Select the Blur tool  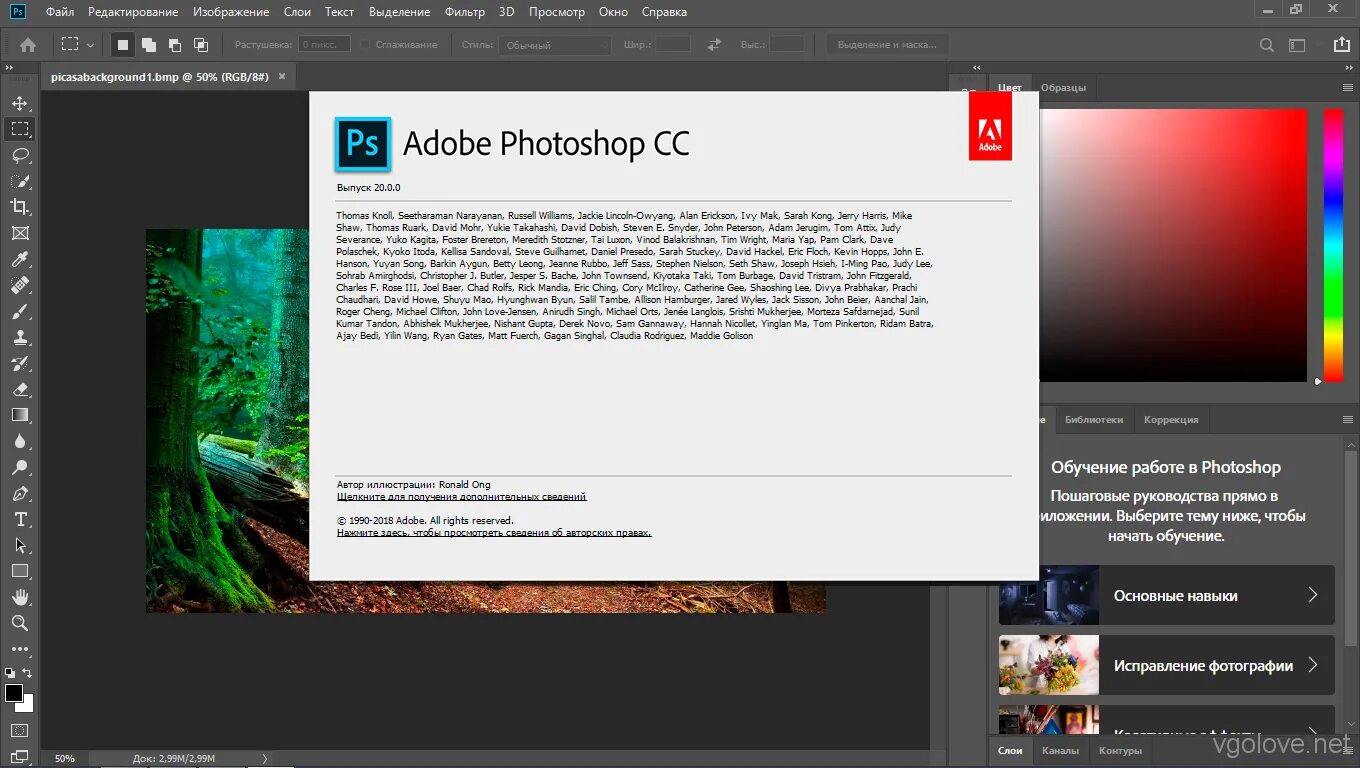(x=20, y=441)
